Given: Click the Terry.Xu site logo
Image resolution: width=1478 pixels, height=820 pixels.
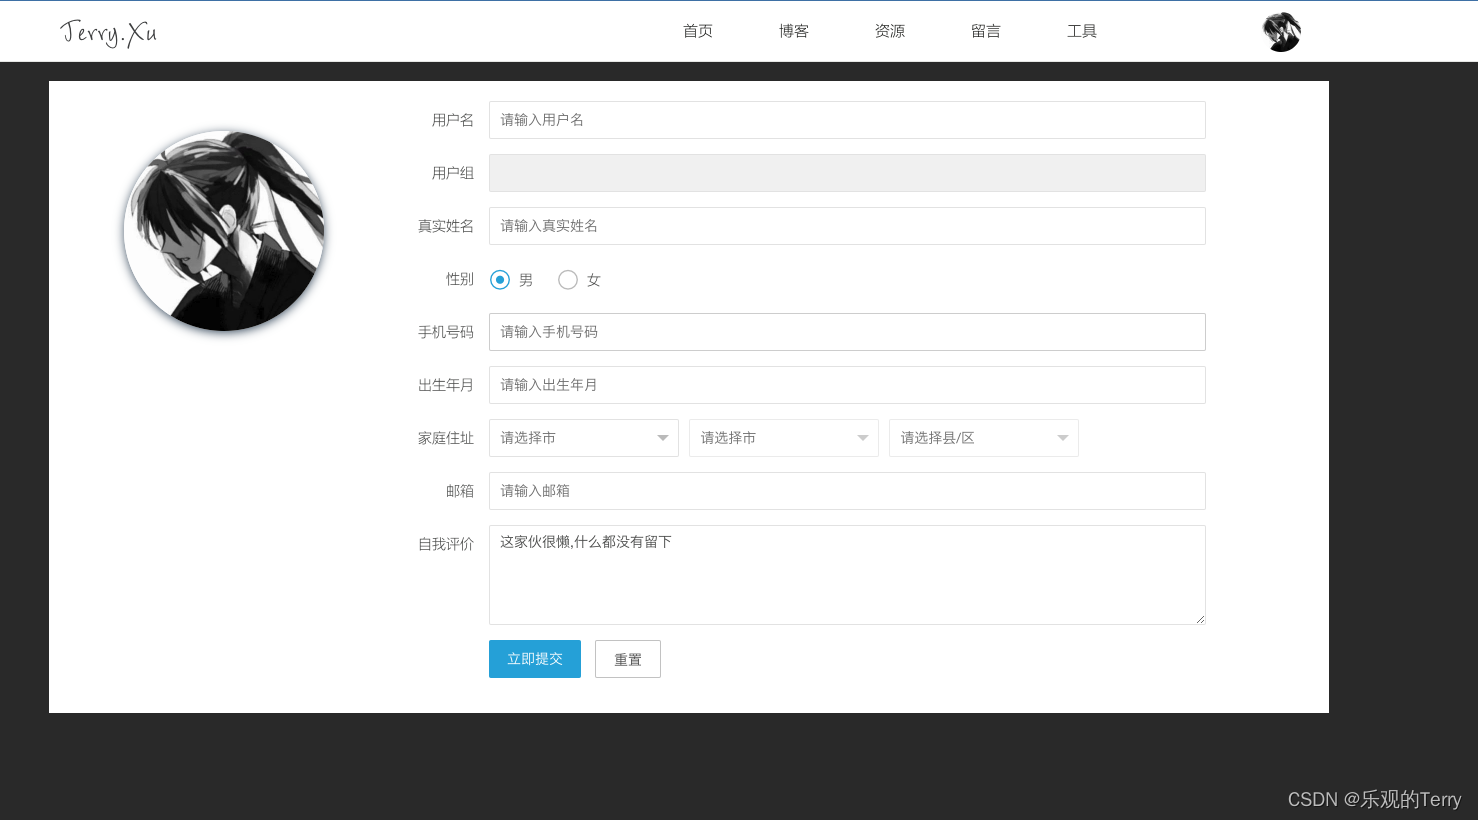Looking at the screenshot, I should click(x=108, y=33).
